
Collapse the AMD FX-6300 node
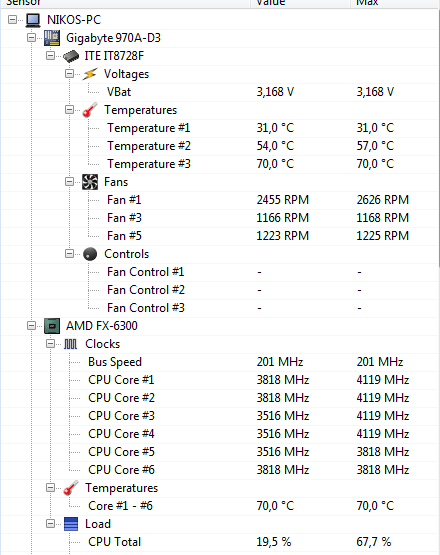pyautogui.click(x=32, y=325)
